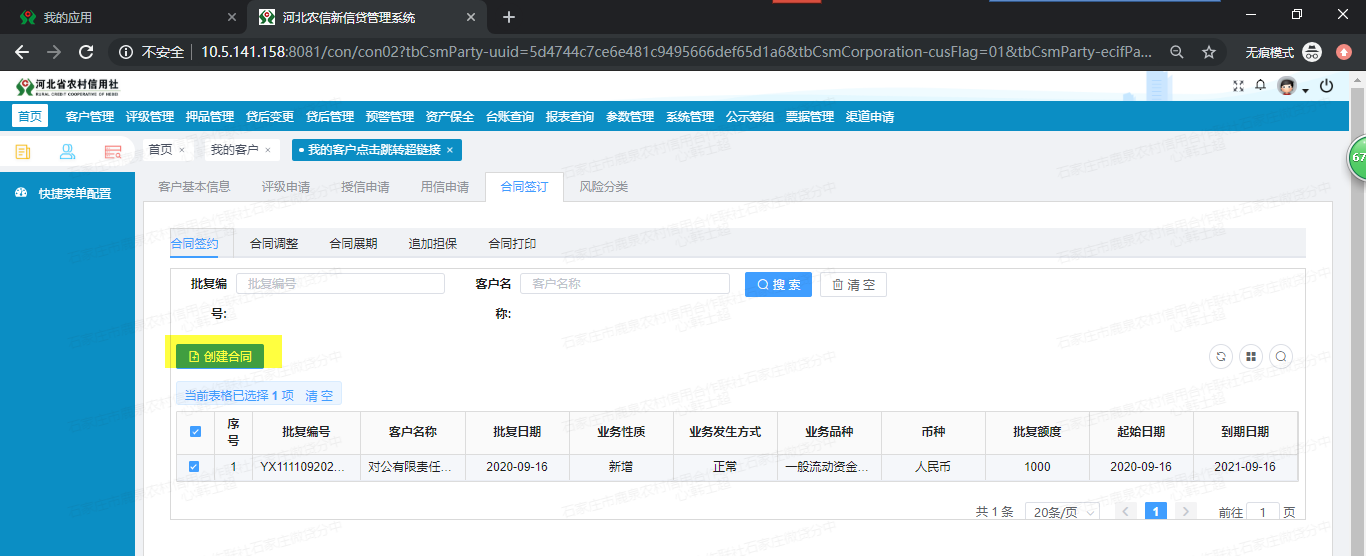Click 清空 link in selection notice
This screenshot has height=556, width=1366.
pyautogui.click(x=319, y=396)
